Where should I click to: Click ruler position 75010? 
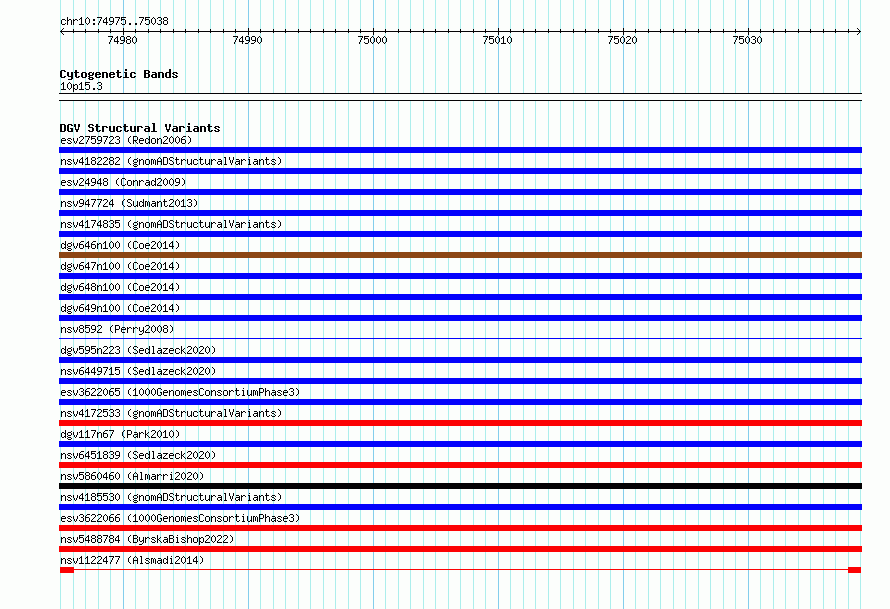click(x=497, y=40)
